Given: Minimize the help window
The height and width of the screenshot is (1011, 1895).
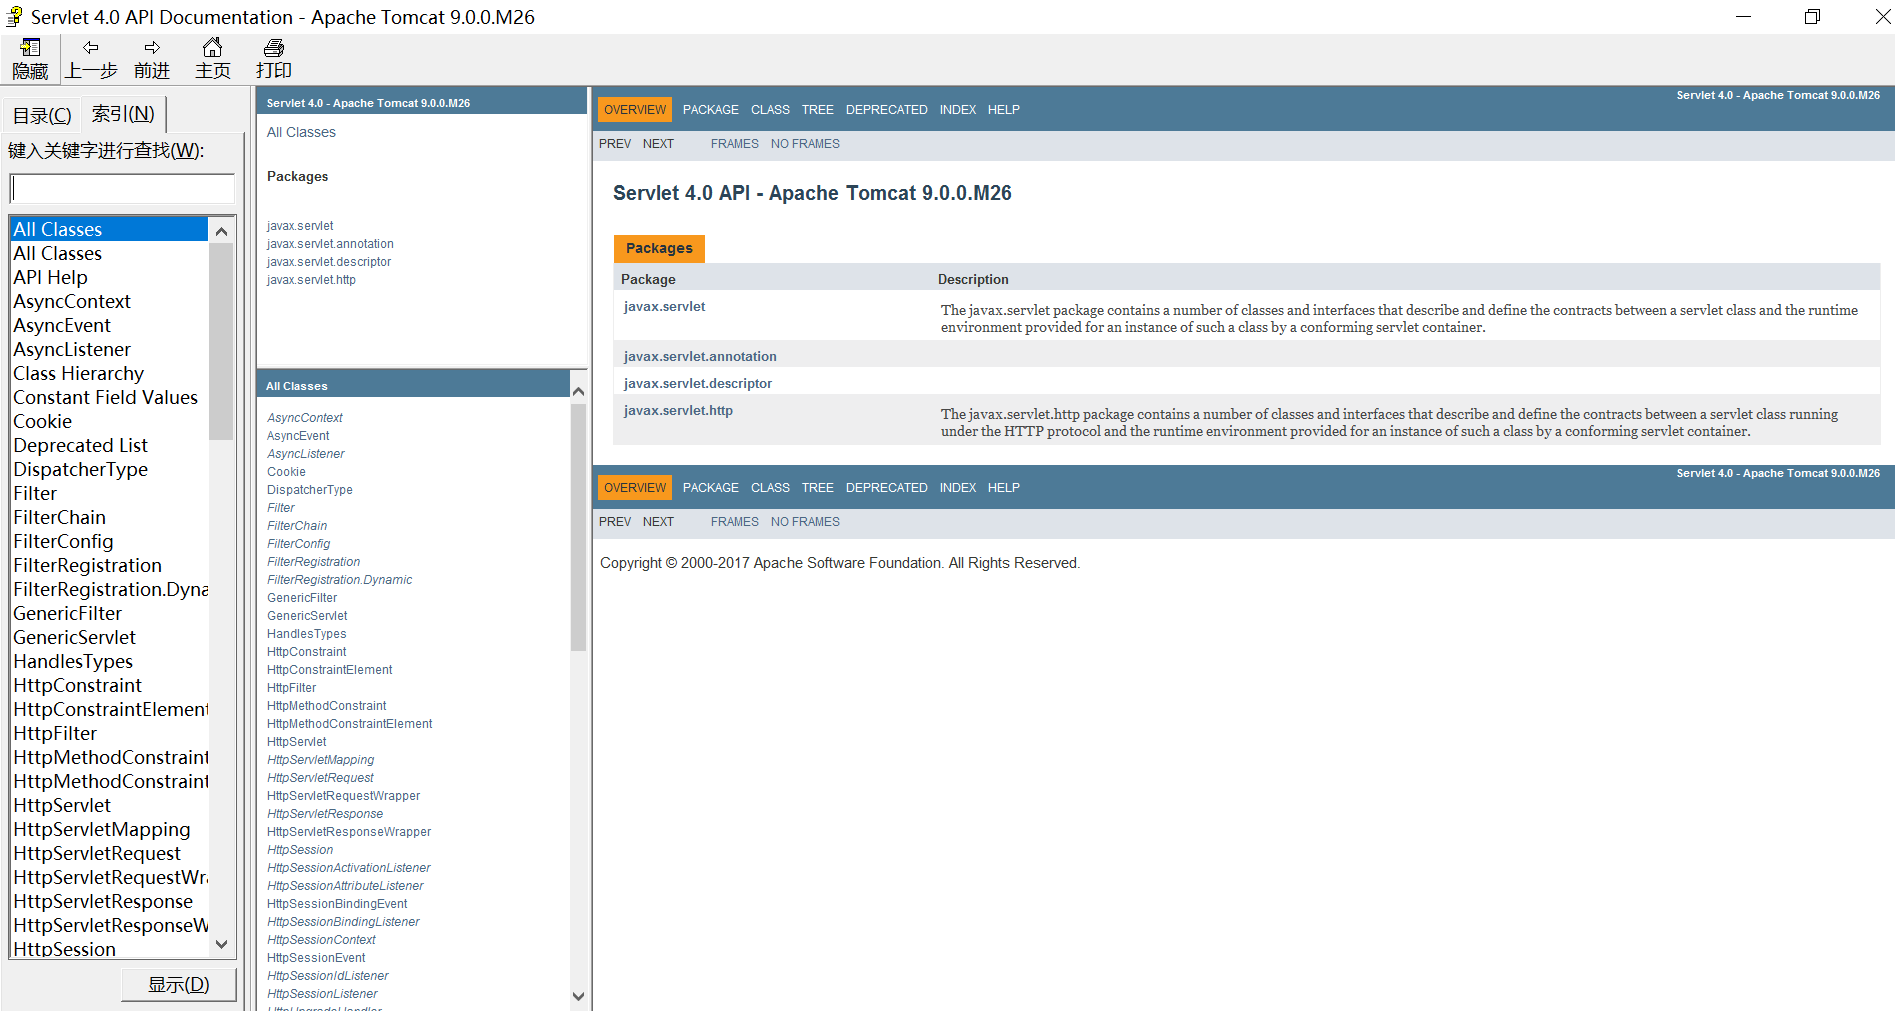Looking at the screenshot, I should 1743,17.
